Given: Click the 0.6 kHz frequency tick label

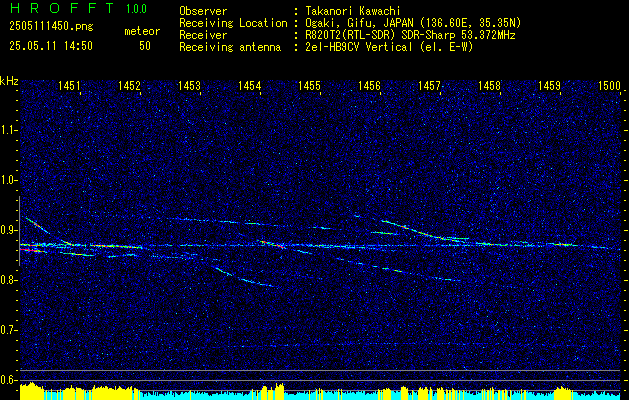Looking at the screenshot, I should [7, 380].
